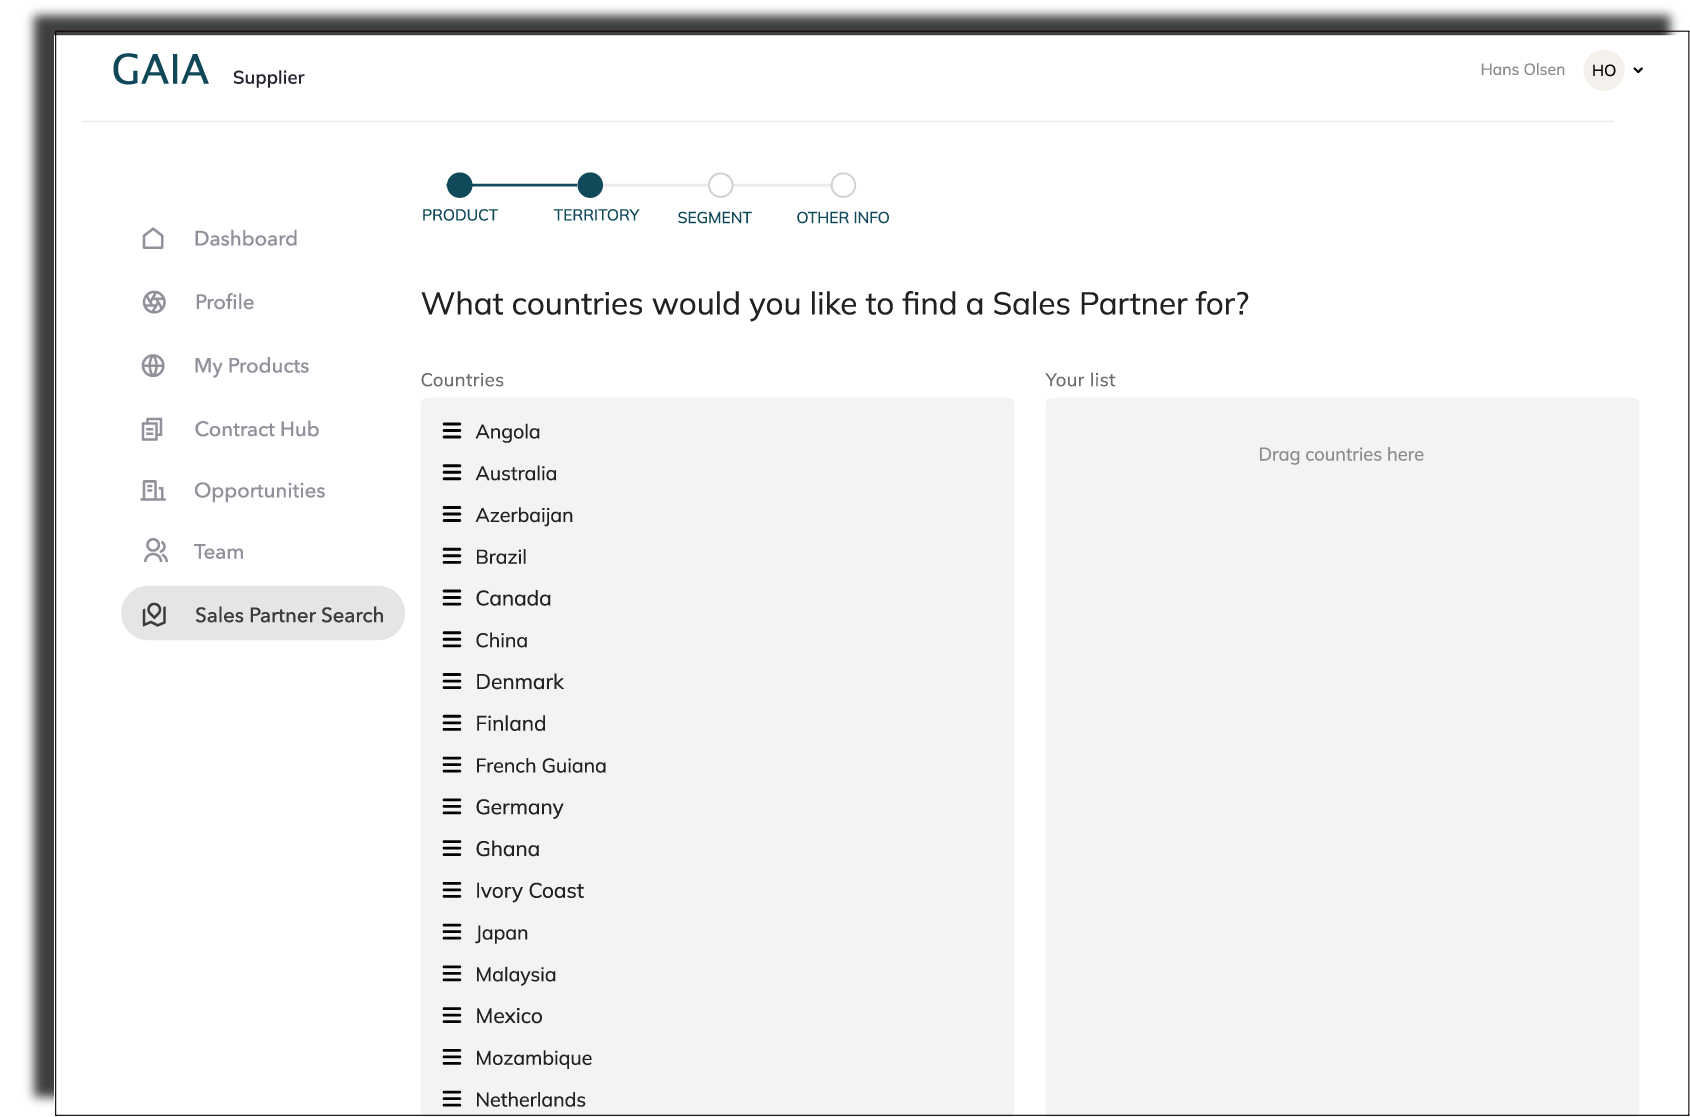Open the user account dropdown next to HO
Viewport: 1690px width, 1117px height.
(x=1639, y=70)
